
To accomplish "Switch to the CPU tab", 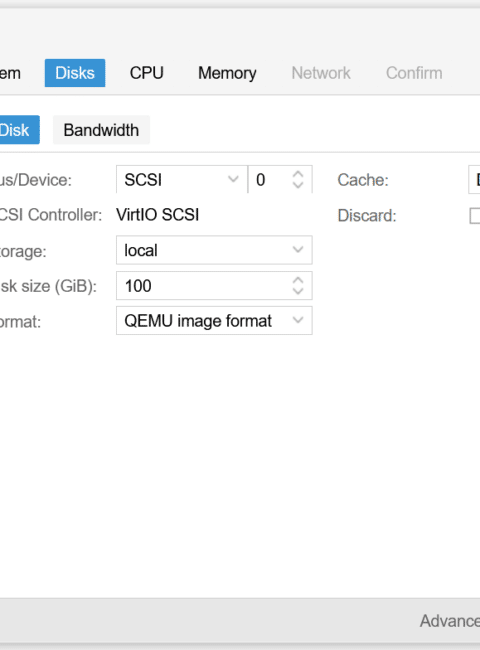I will click(x=146, y=73).
